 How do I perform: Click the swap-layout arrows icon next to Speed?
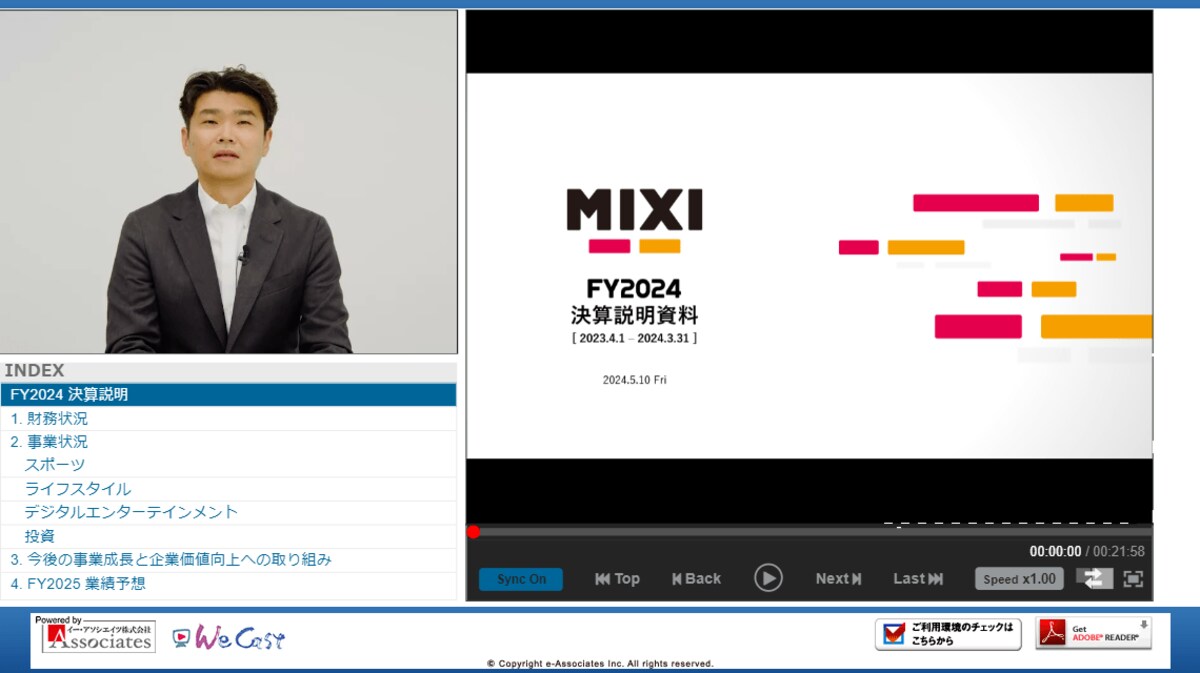click(1094, 578)
